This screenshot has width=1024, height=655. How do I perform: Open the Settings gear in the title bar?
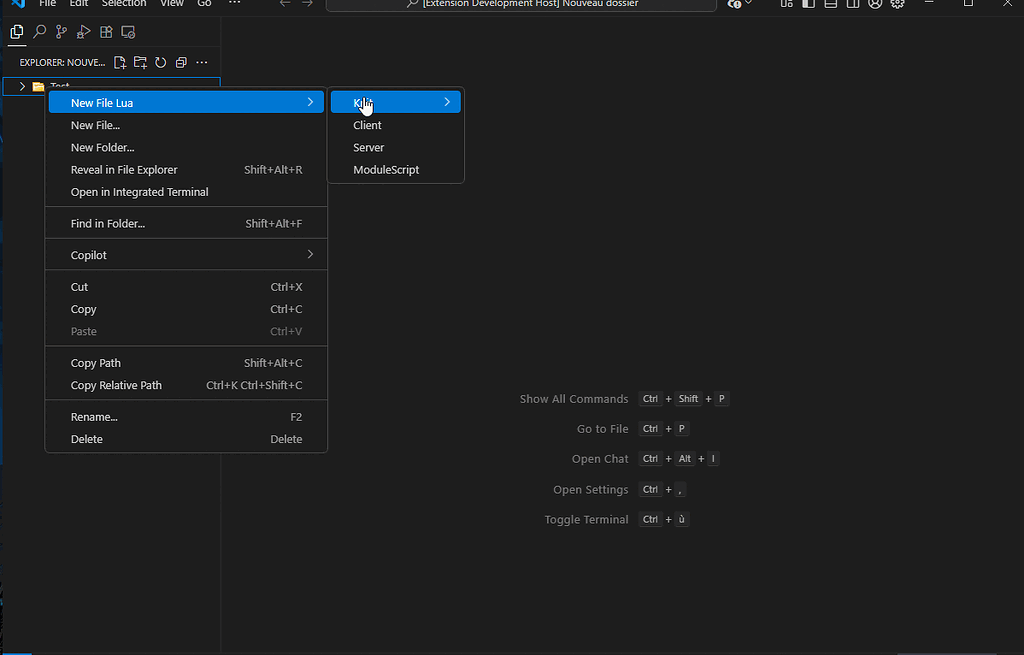click(x=897, y=5)
